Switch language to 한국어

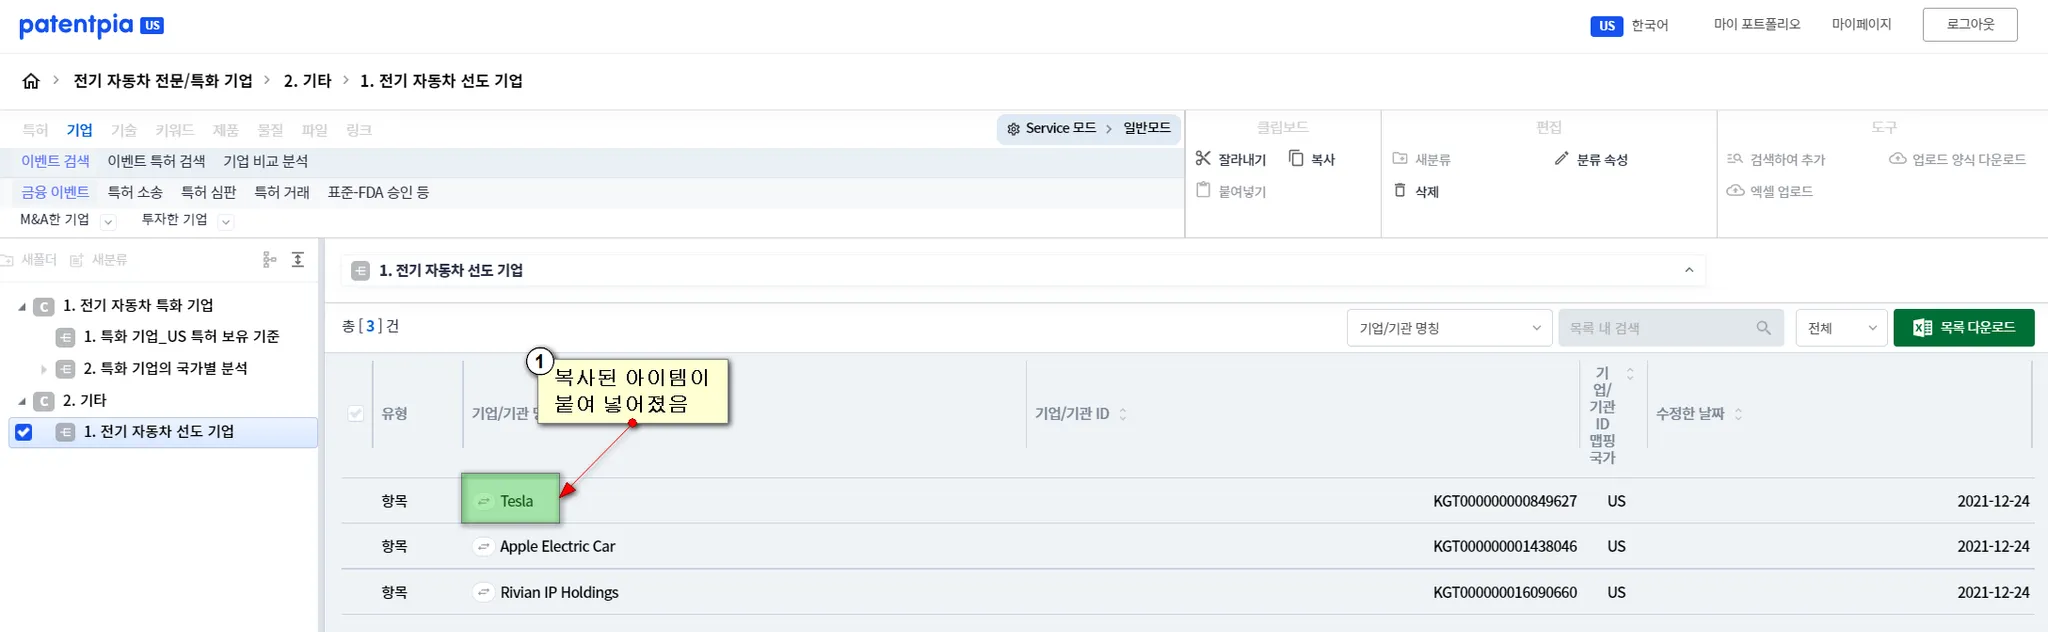click(x=1650, y=26)
